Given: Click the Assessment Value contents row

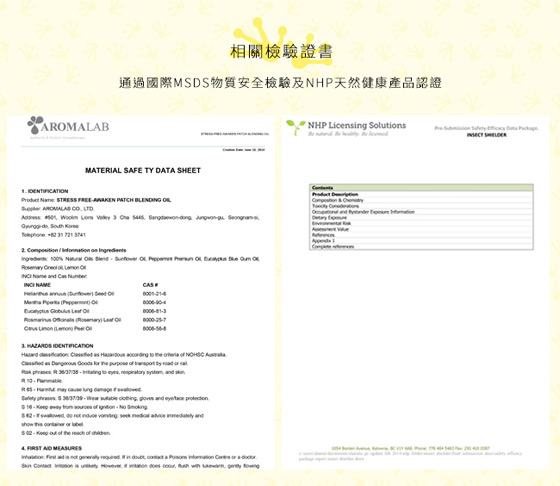Looking at the screenshot, I should pos(421,229).
